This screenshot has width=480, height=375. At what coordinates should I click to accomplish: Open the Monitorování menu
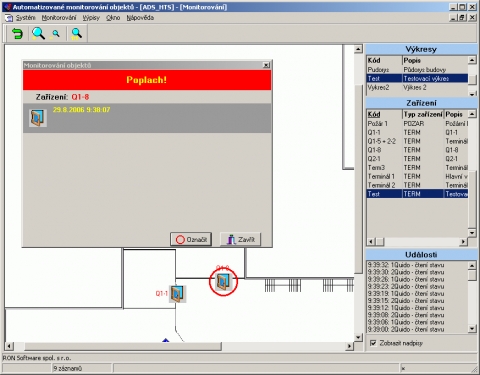(x=59, y=18)
